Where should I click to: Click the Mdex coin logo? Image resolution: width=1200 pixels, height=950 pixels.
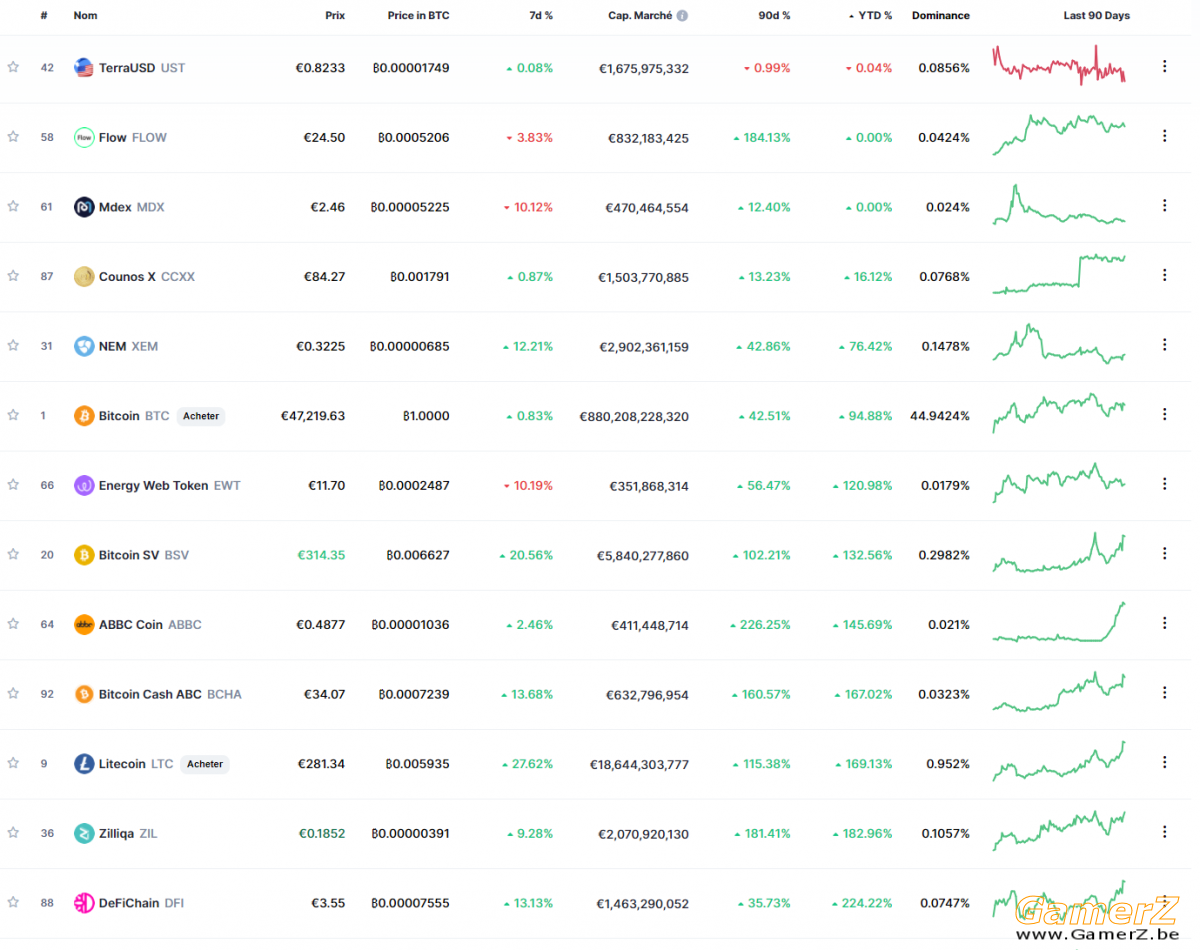click(84, 207)
